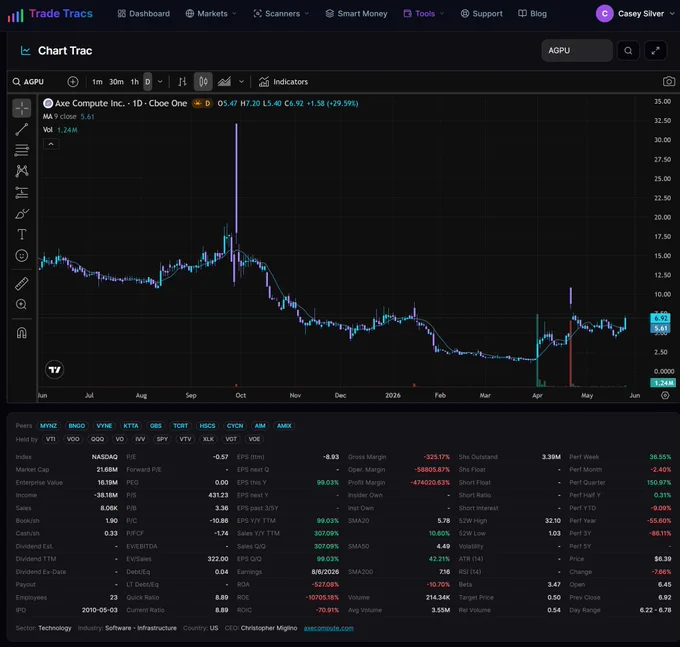Click the Vol 1.24M indicator label
680x647 pixels.
[60, 130]
